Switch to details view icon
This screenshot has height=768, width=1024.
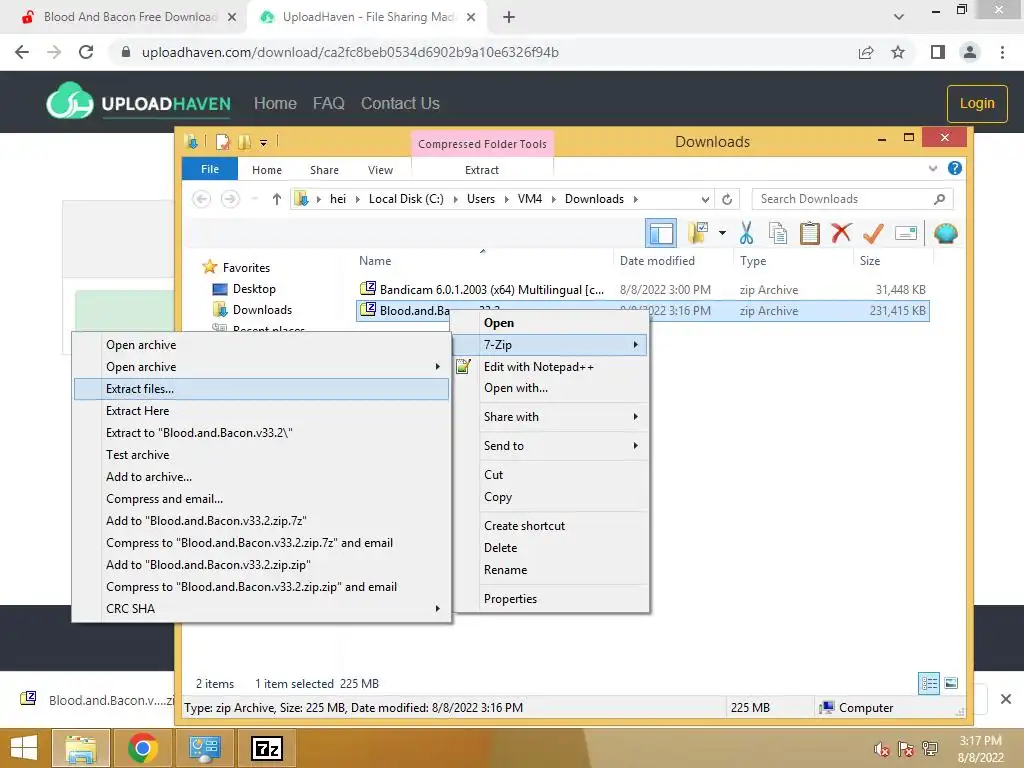(929, 684)
